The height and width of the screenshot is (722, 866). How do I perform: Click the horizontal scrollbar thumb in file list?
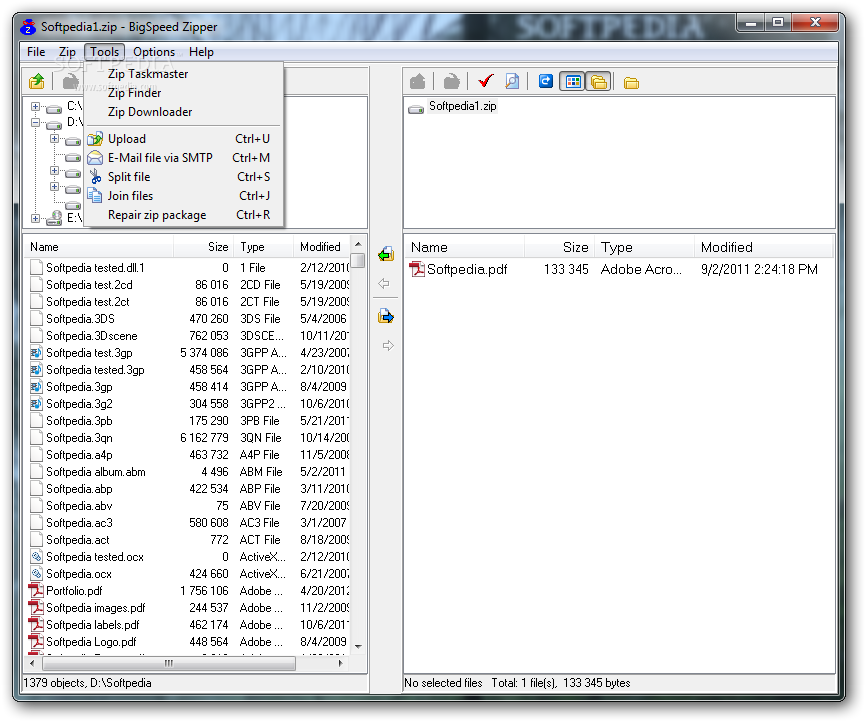coord(169,663)
